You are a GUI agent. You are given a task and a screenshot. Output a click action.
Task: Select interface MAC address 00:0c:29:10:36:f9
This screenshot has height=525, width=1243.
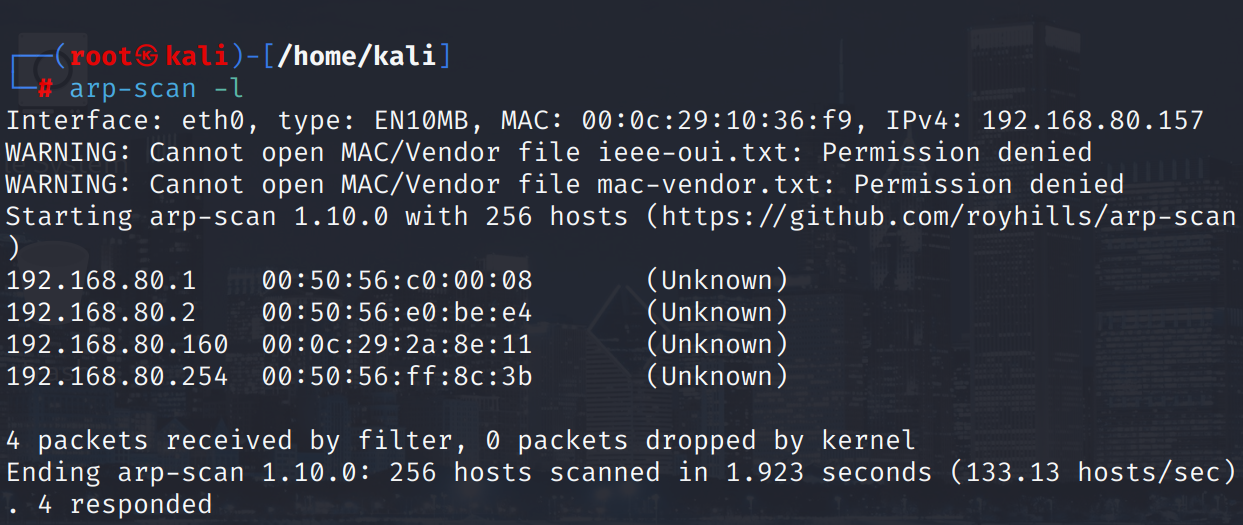click(717, 121)
